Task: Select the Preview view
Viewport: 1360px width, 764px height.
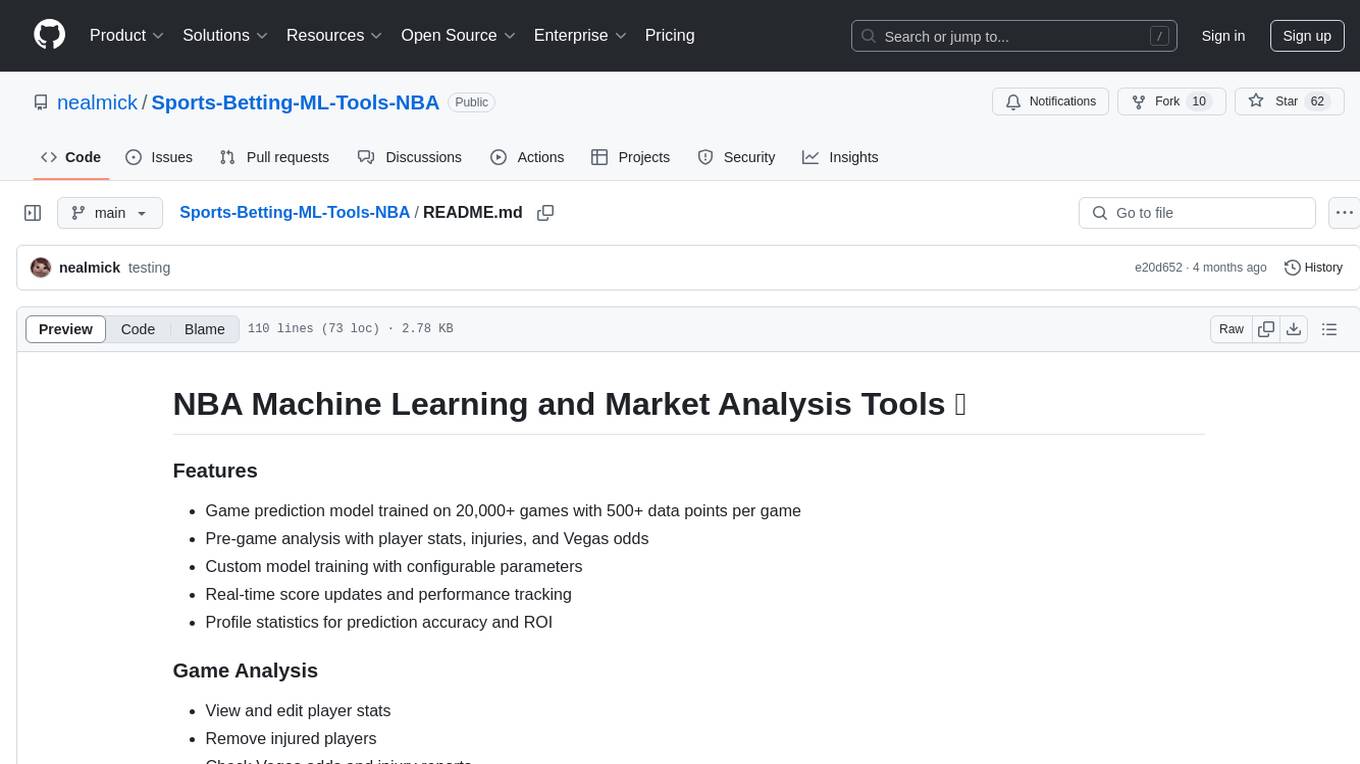Action: coord(66,329)
